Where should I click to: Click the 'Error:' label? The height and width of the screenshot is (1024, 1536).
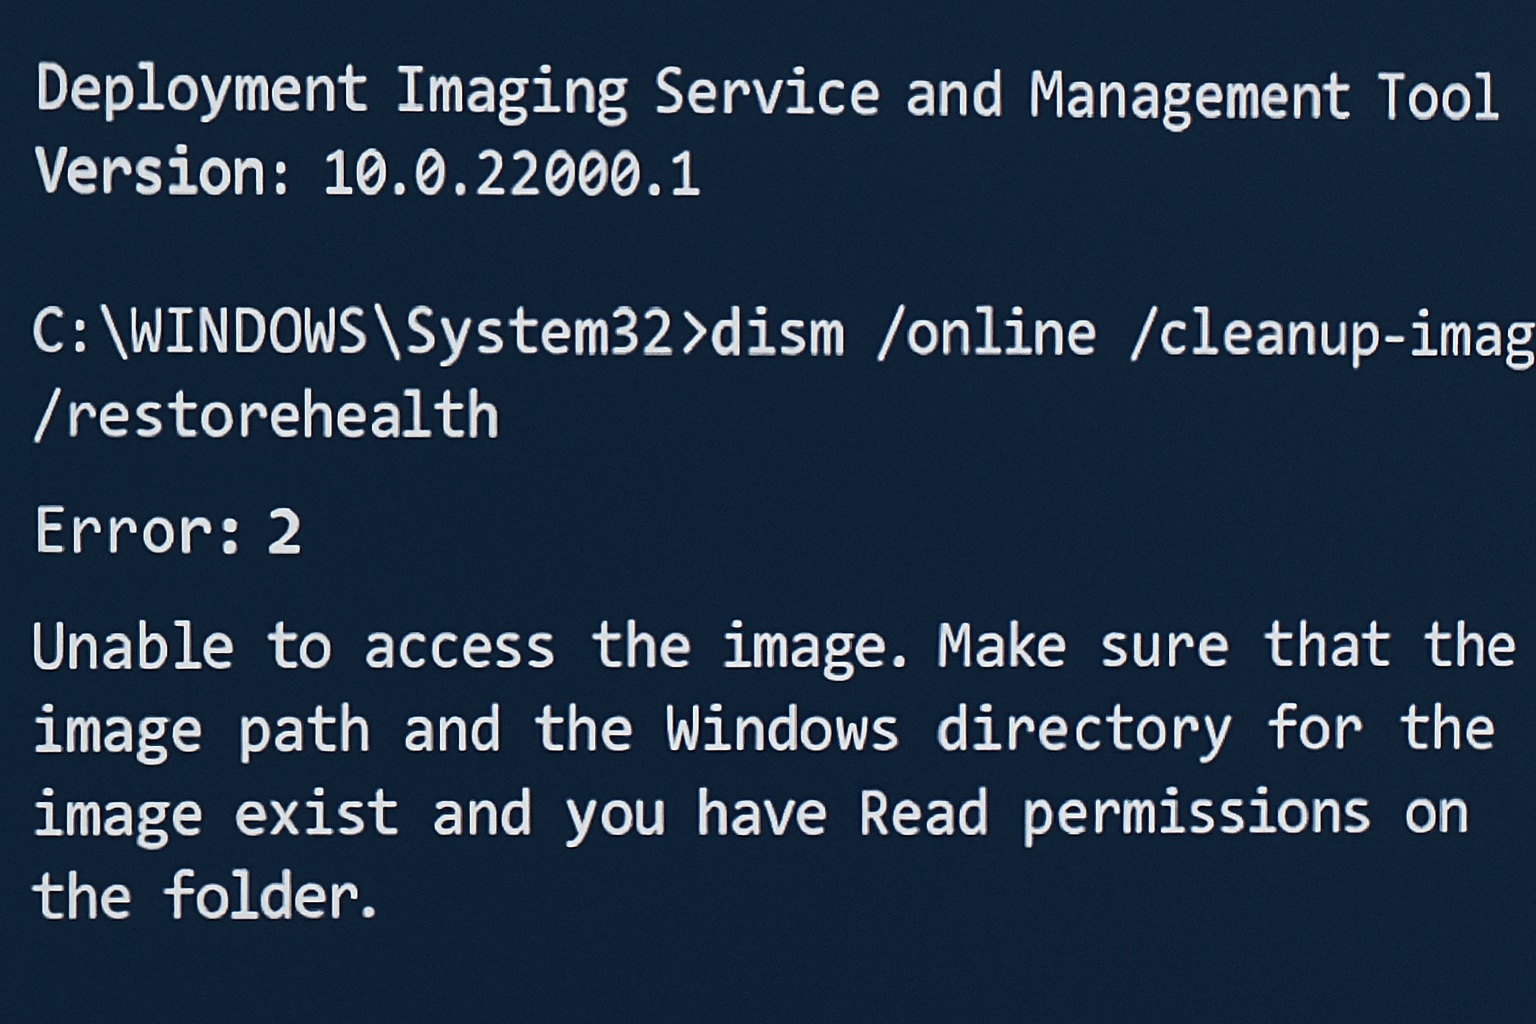137,529
